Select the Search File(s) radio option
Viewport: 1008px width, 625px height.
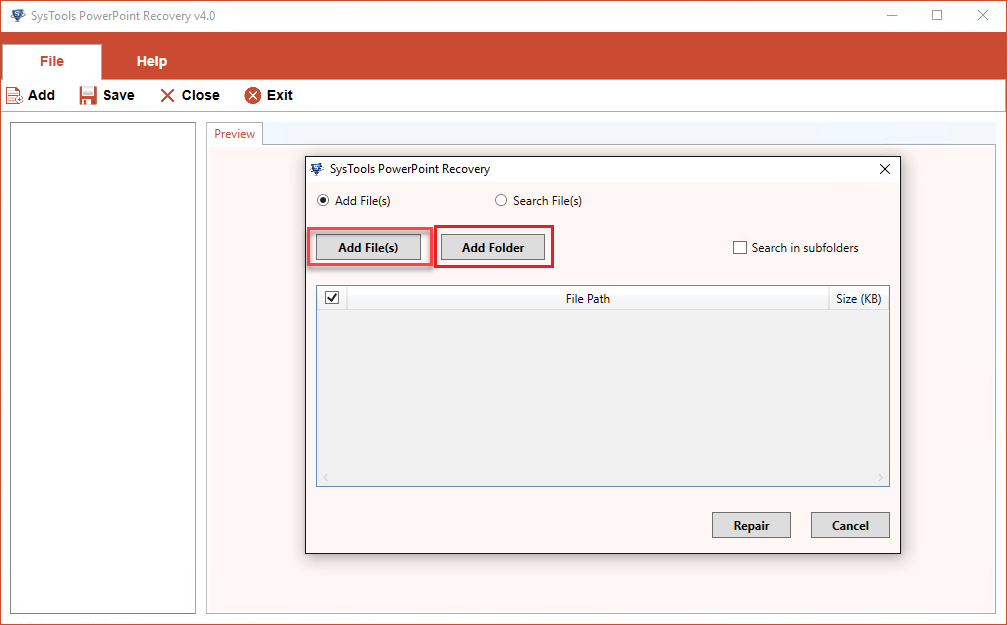coord(501,201)
